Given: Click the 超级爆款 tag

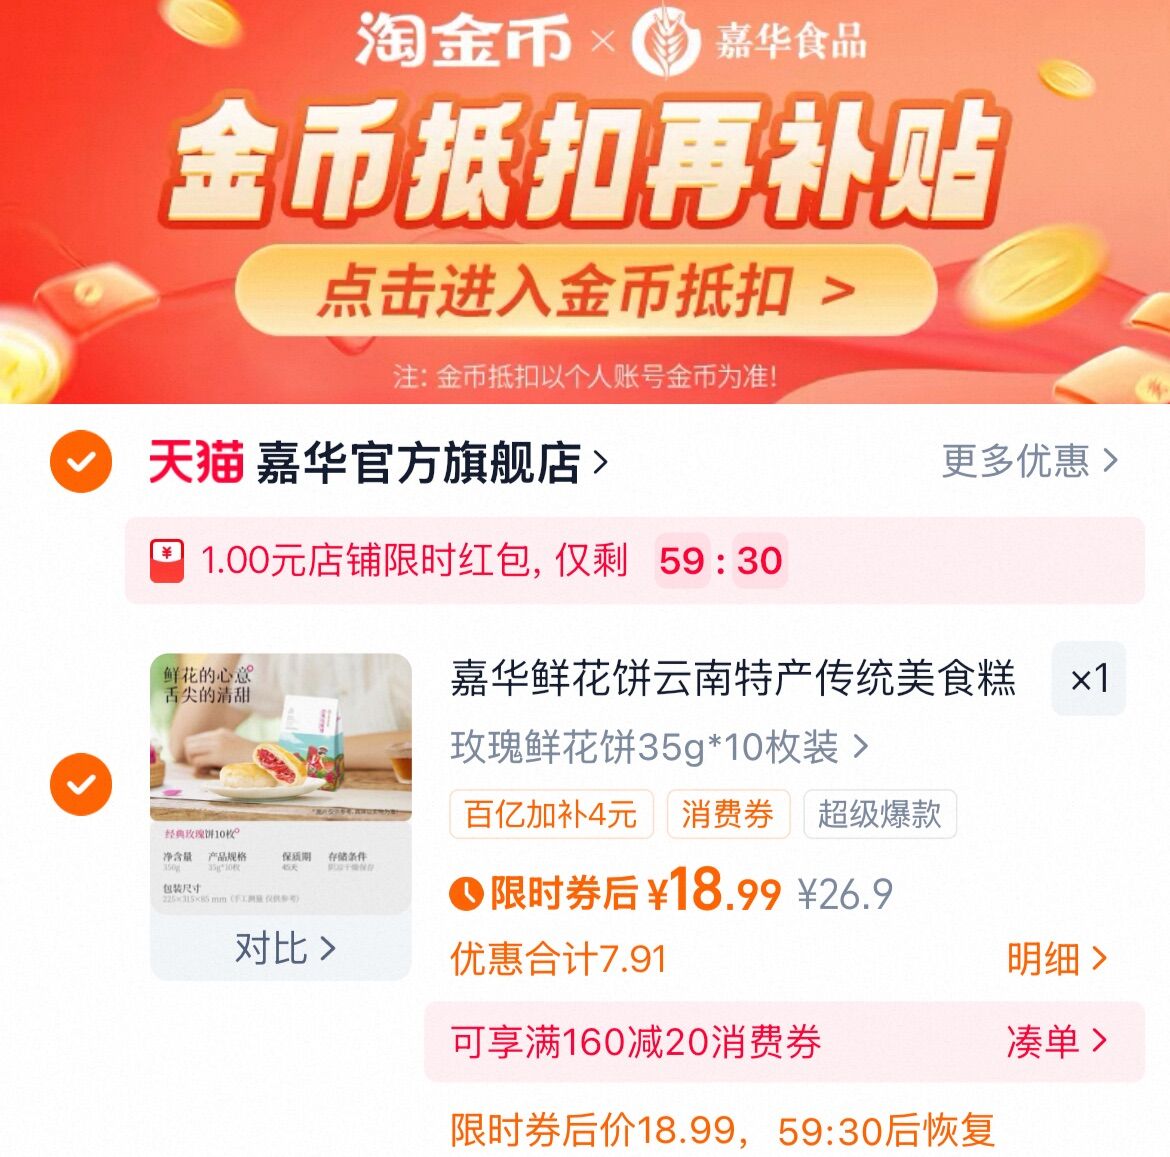Looking at the screenshot, I should [880, 814].
